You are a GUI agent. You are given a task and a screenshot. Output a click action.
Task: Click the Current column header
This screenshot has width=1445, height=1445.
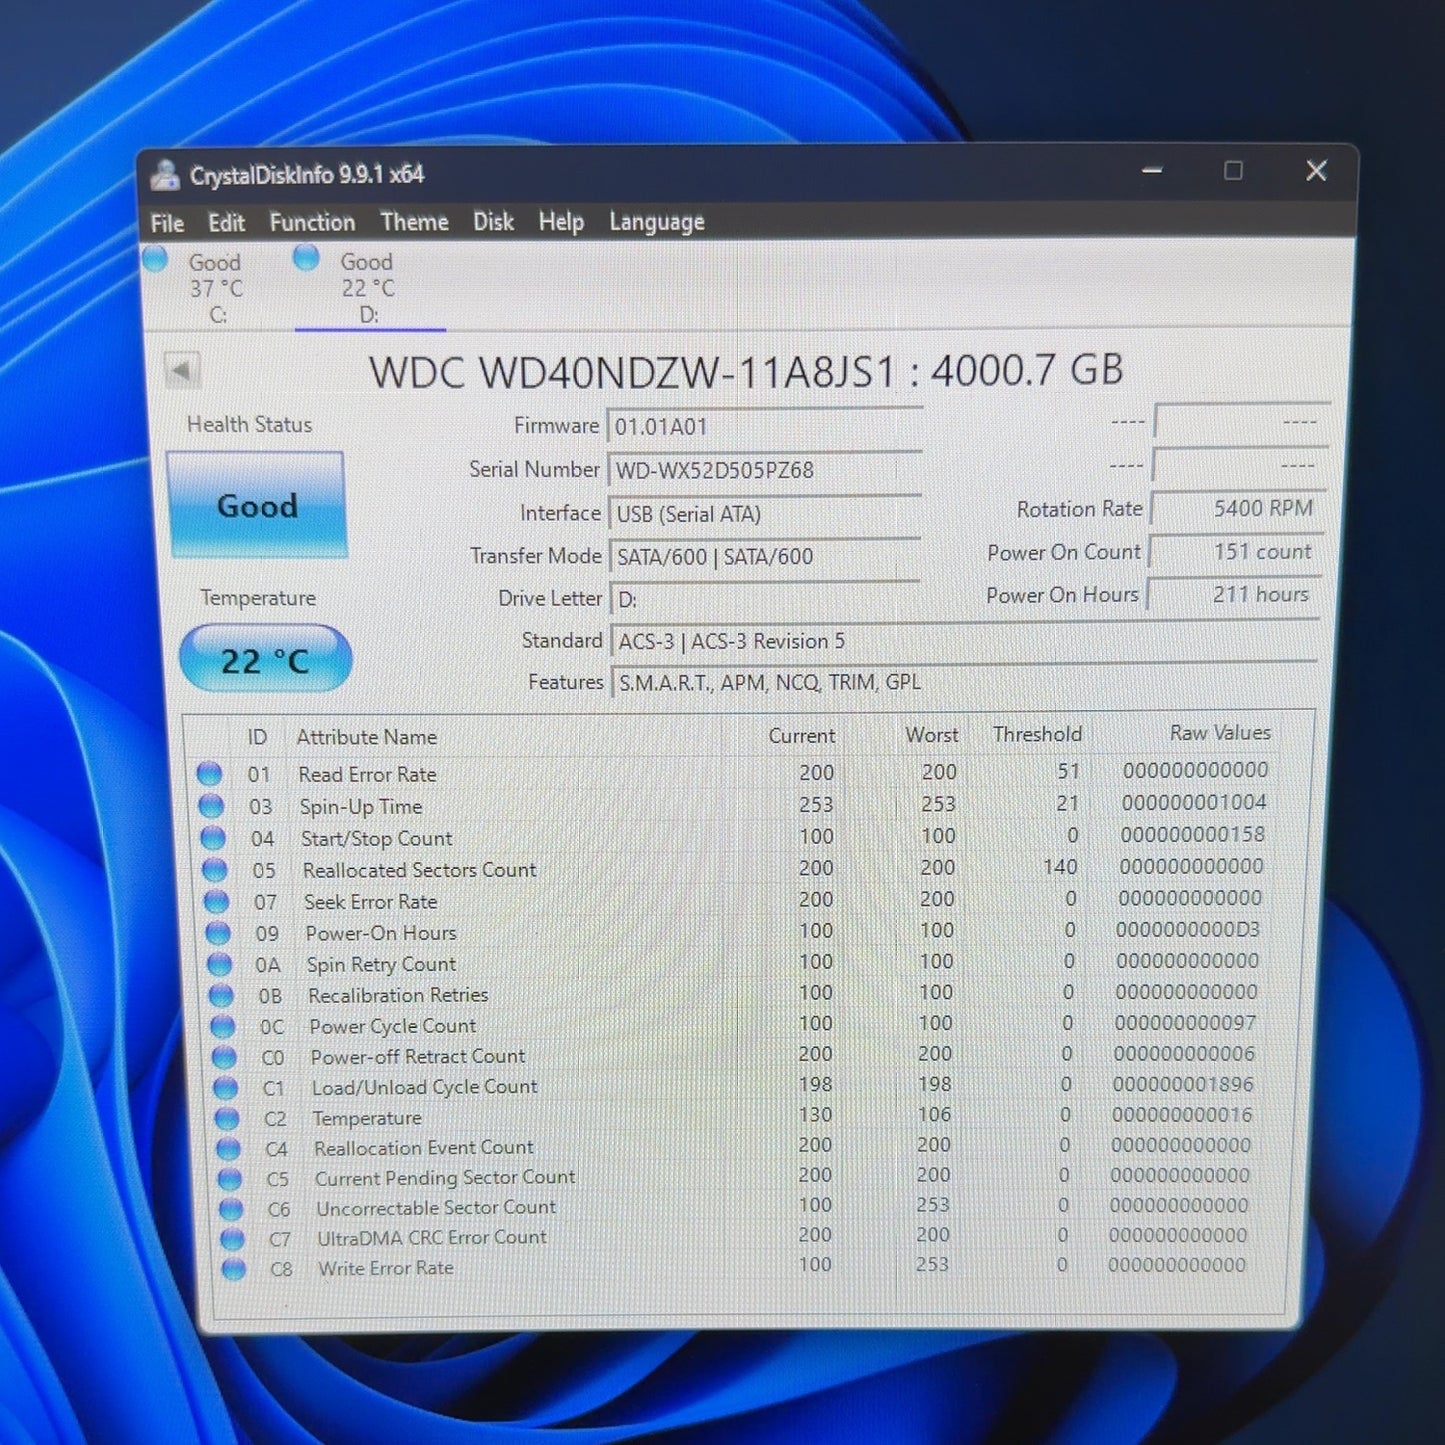click(802, 736)
